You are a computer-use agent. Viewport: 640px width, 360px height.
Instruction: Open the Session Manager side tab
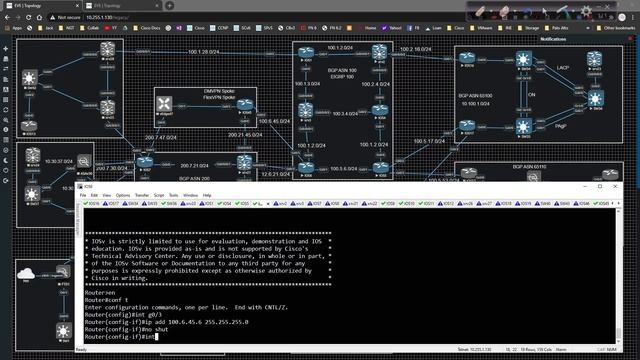pos(78,220)
